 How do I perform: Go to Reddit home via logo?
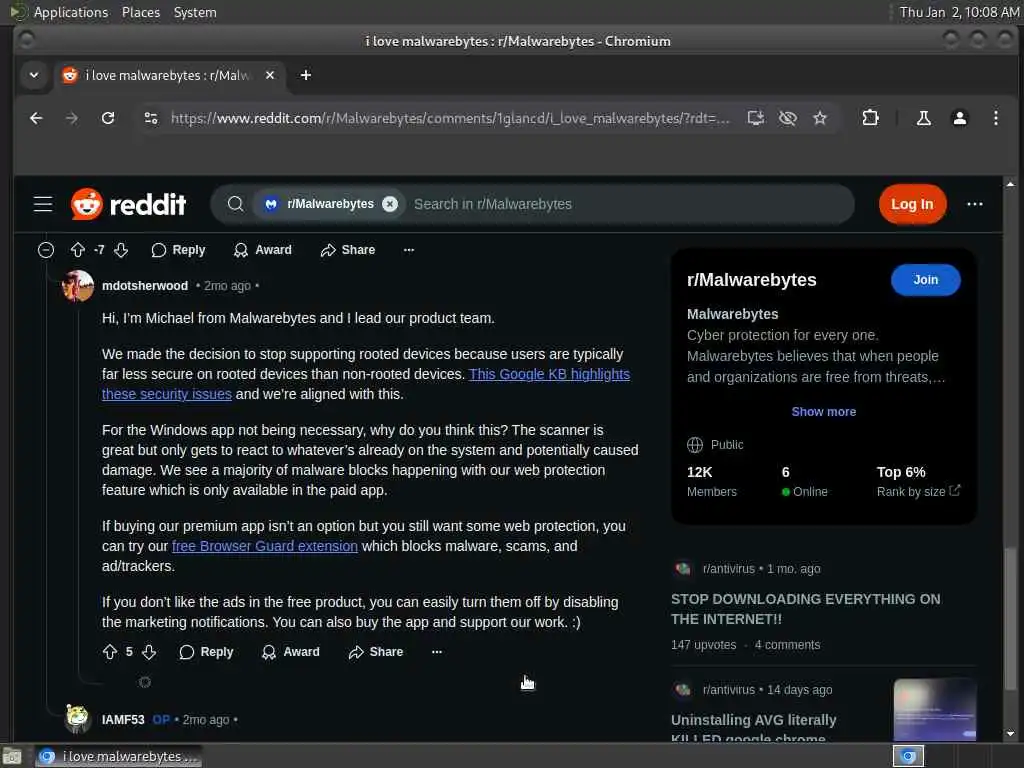[129, 204]
